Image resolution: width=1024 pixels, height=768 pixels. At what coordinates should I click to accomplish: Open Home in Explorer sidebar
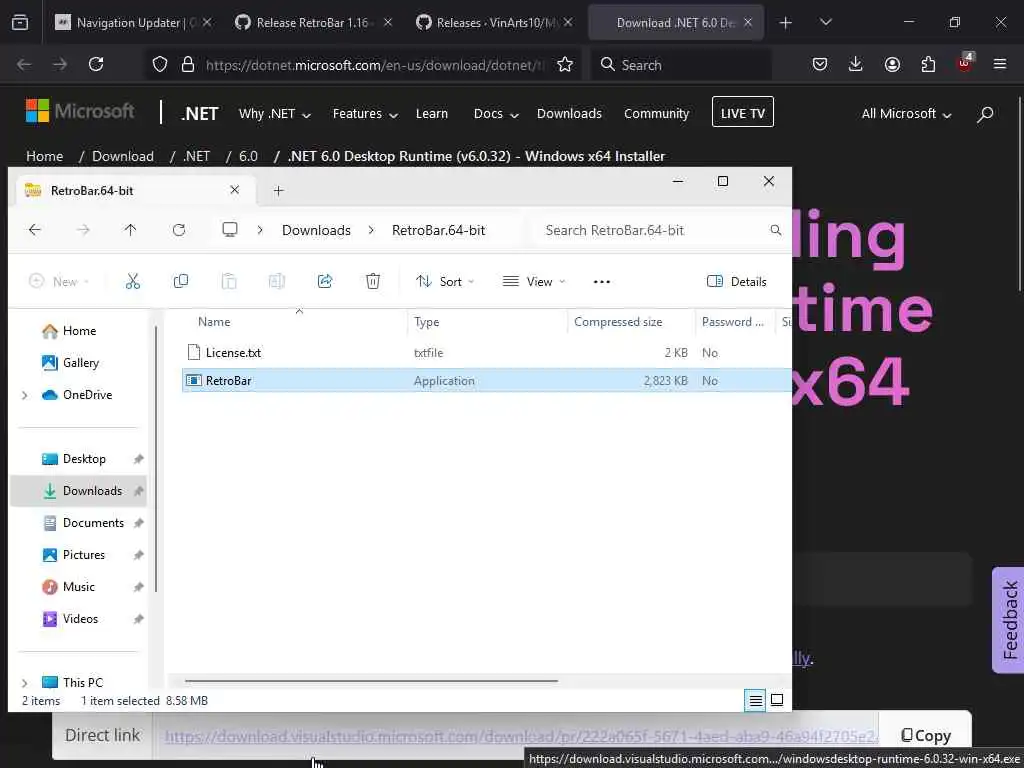79,331
